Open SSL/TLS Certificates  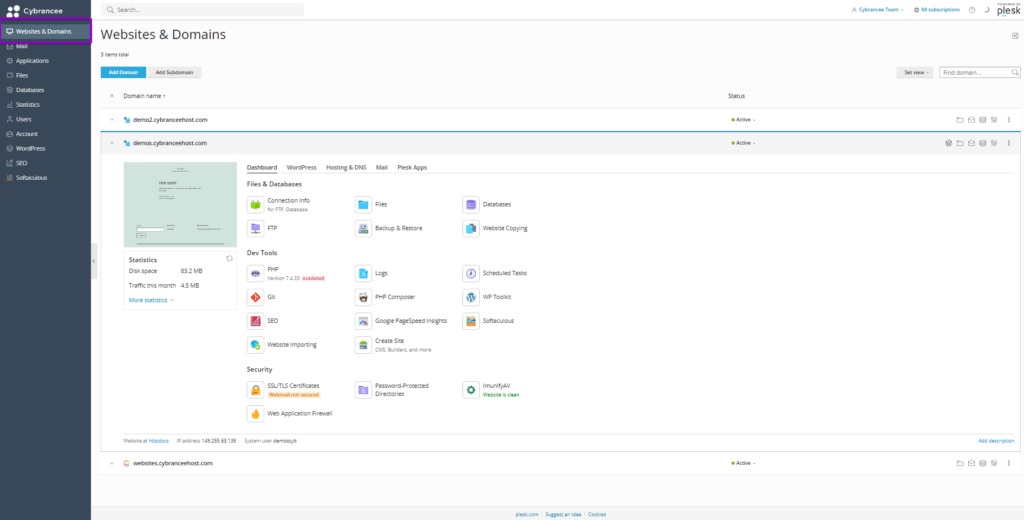(255, 390)
